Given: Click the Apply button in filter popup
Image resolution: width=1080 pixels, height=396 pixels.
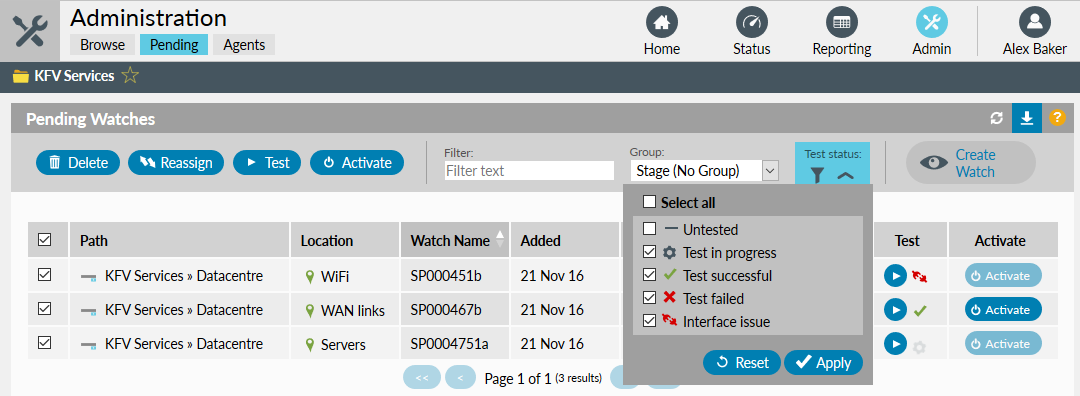Looking at the screenshot, I should coord(823,363).
